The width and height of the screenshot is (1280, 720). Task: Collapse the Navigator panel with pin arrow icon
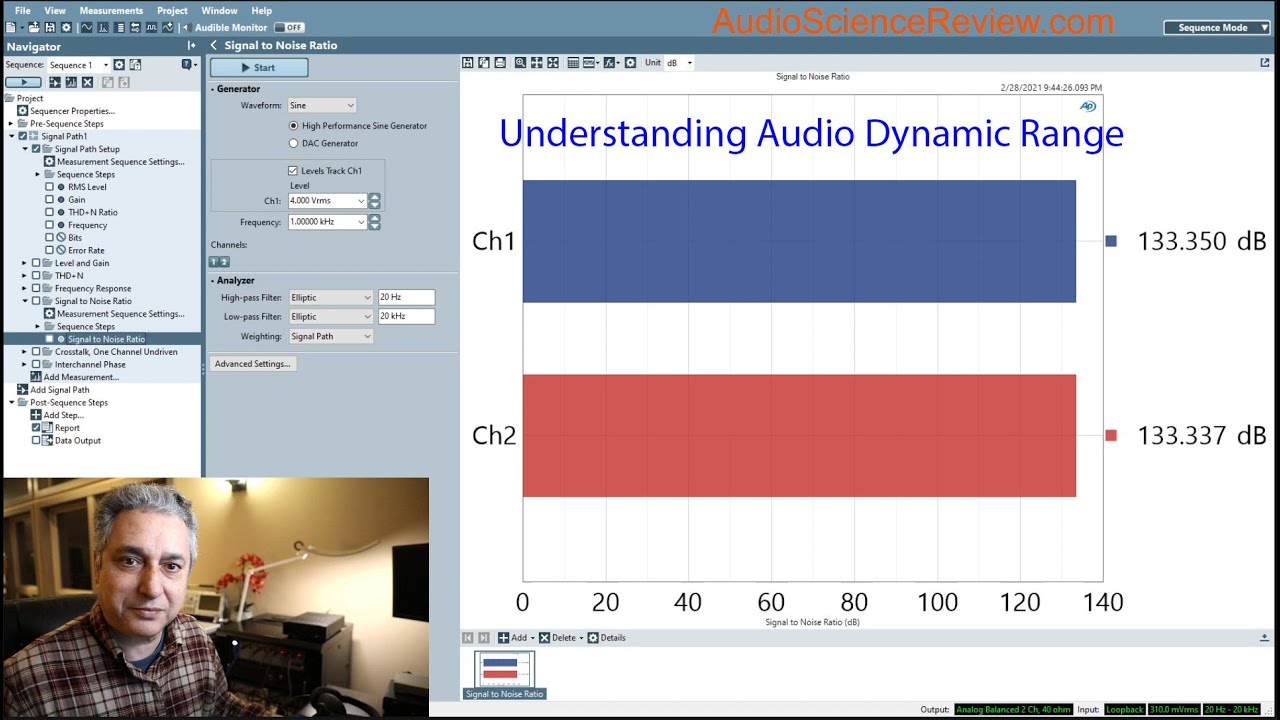191,46
